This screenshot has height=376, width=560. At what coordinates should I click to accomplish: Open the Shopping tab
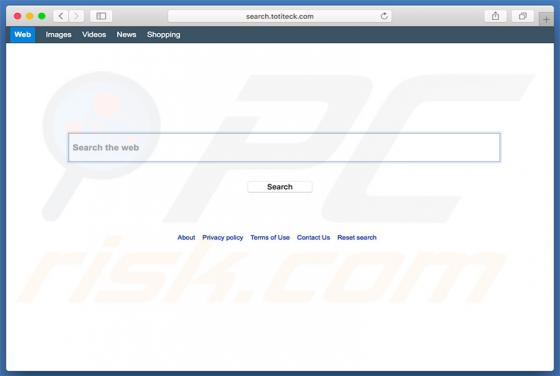pyautogui.click(x=164, y=35)
